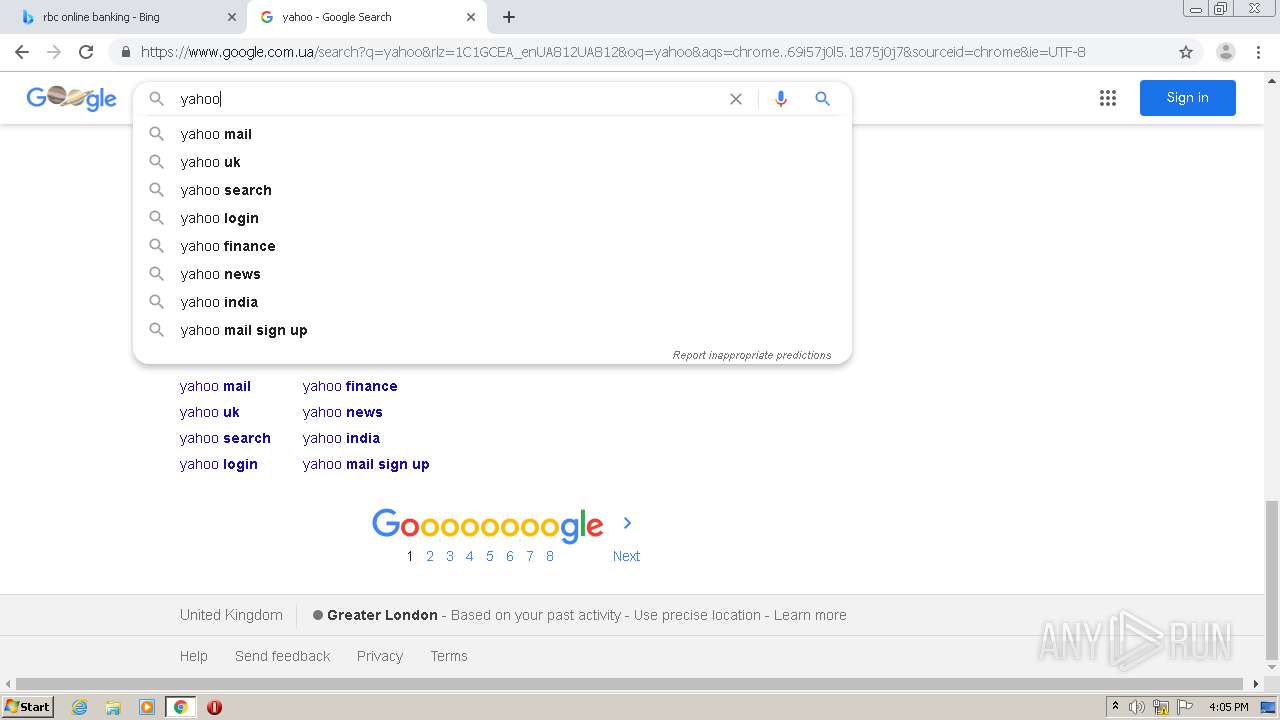
Task: Select the yahoo - Google Search tab
Action: tap(367, 17)
